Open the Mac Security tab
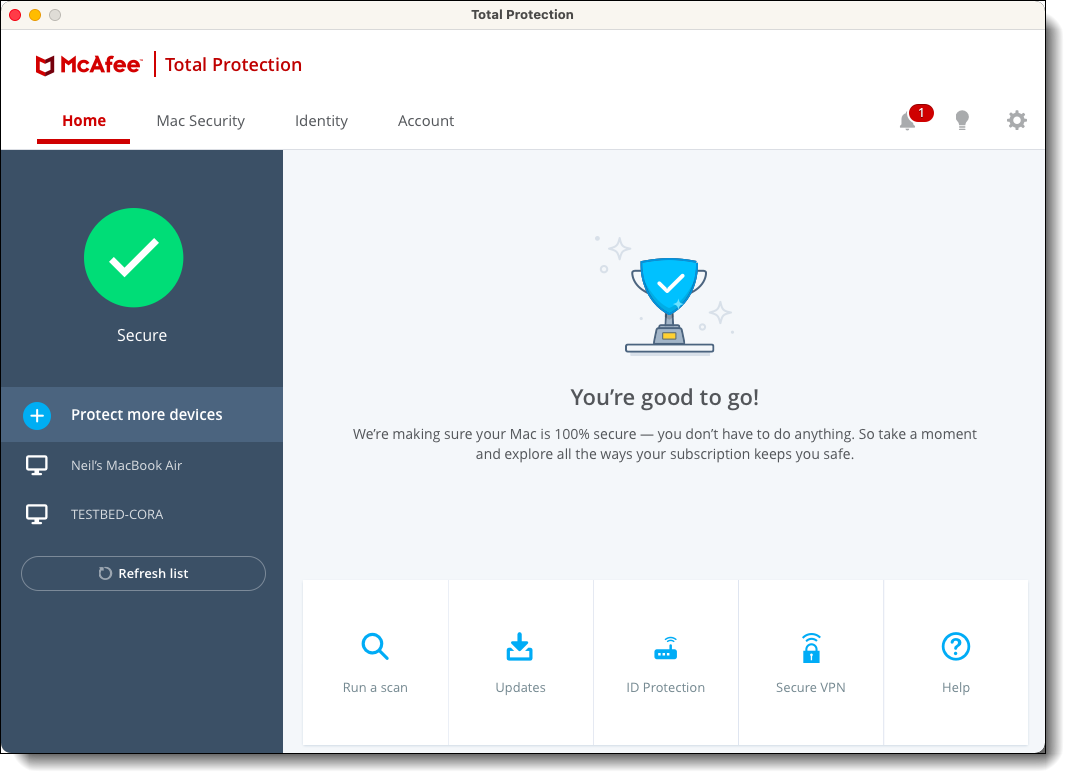Image resolution: width=1076 pixels, height=784 pixels. pyautogui.click(x=200, y=121)
